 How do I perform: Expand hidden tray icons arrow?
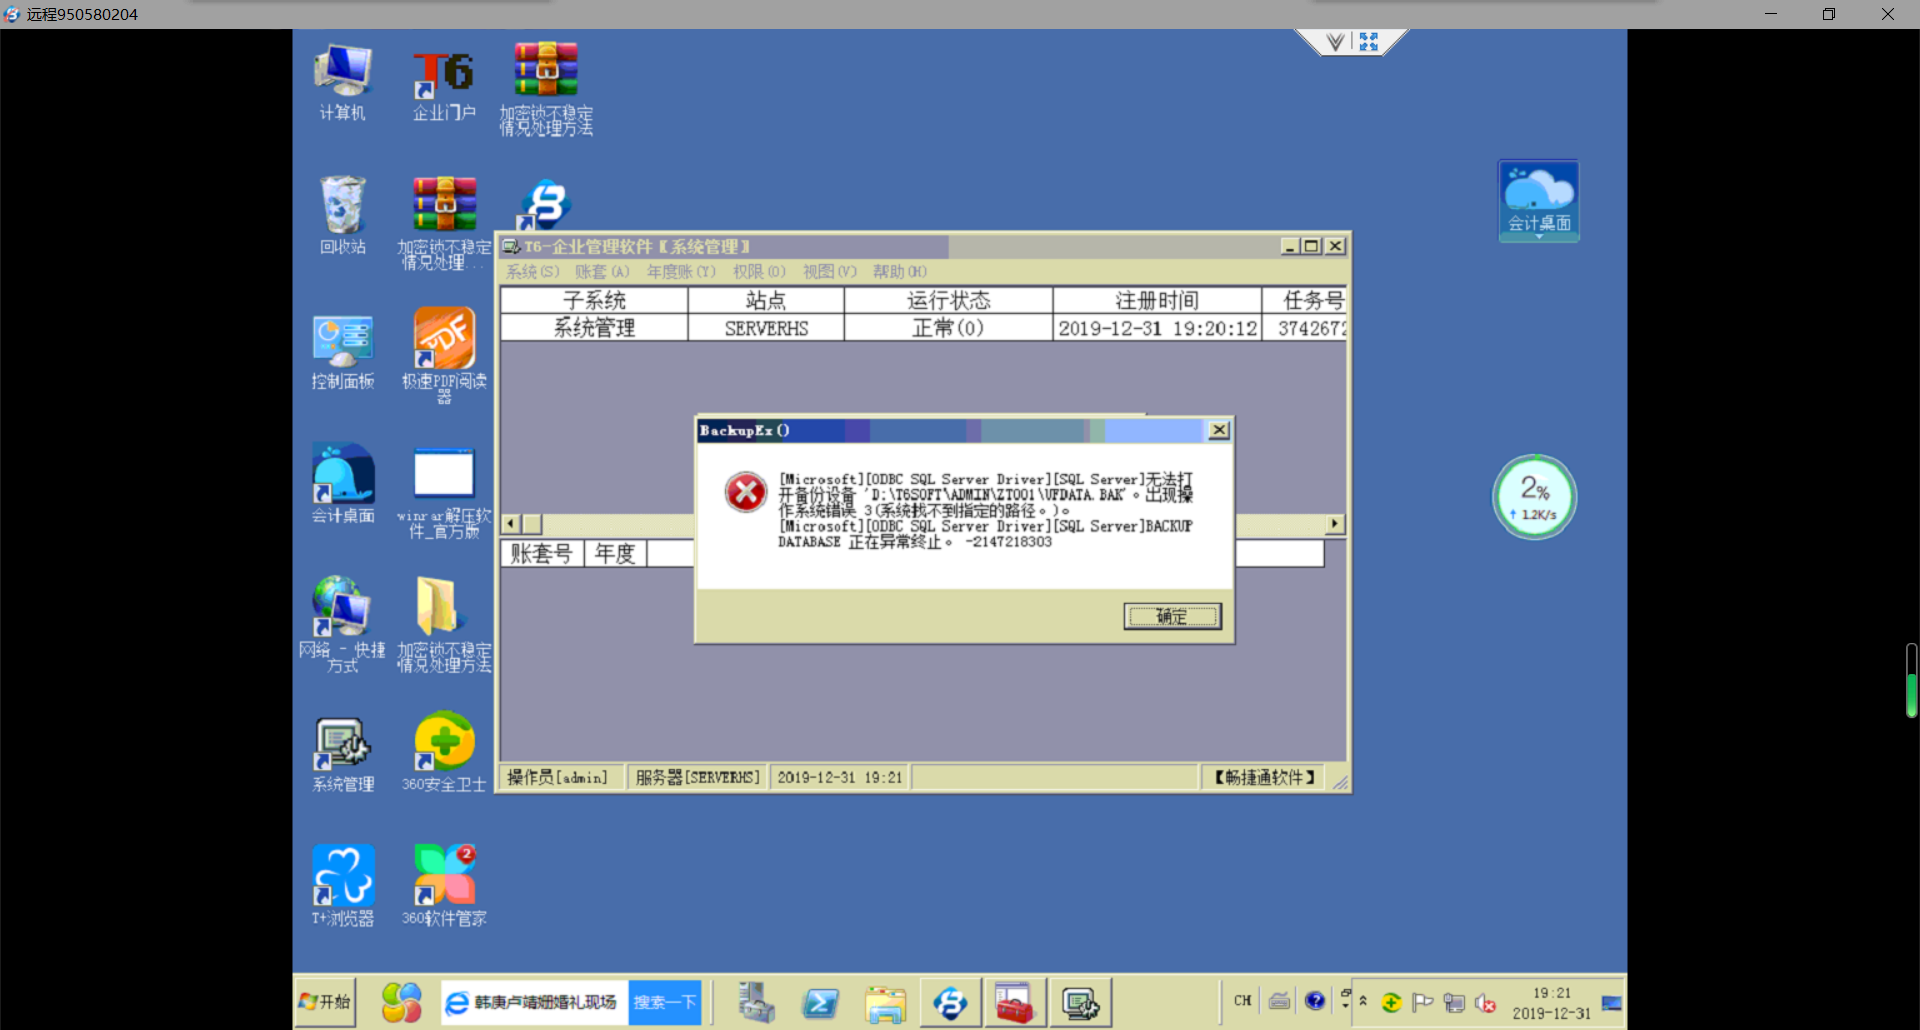click(1363, 1000)
